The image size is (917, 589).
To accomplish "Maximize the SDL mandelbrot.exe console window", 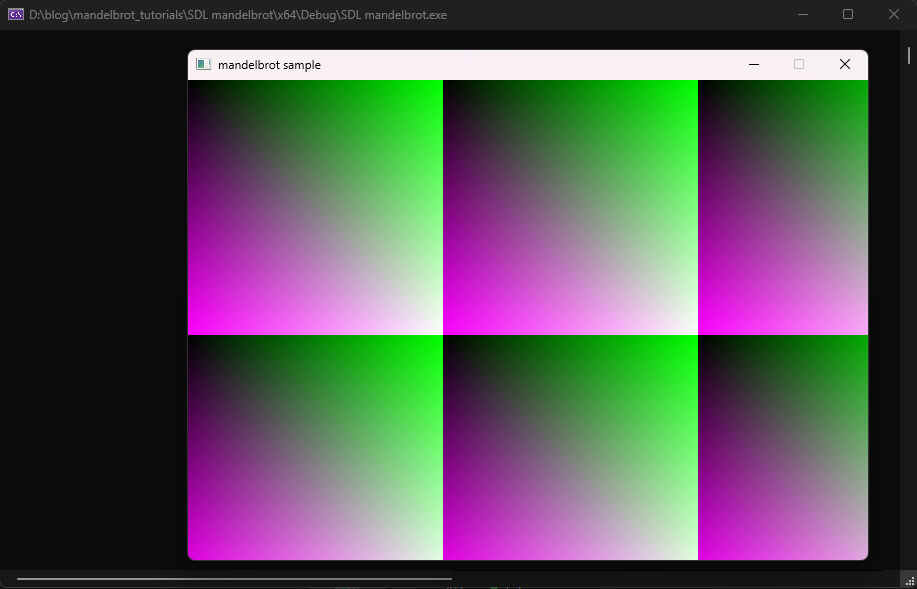I will [848, 14].
